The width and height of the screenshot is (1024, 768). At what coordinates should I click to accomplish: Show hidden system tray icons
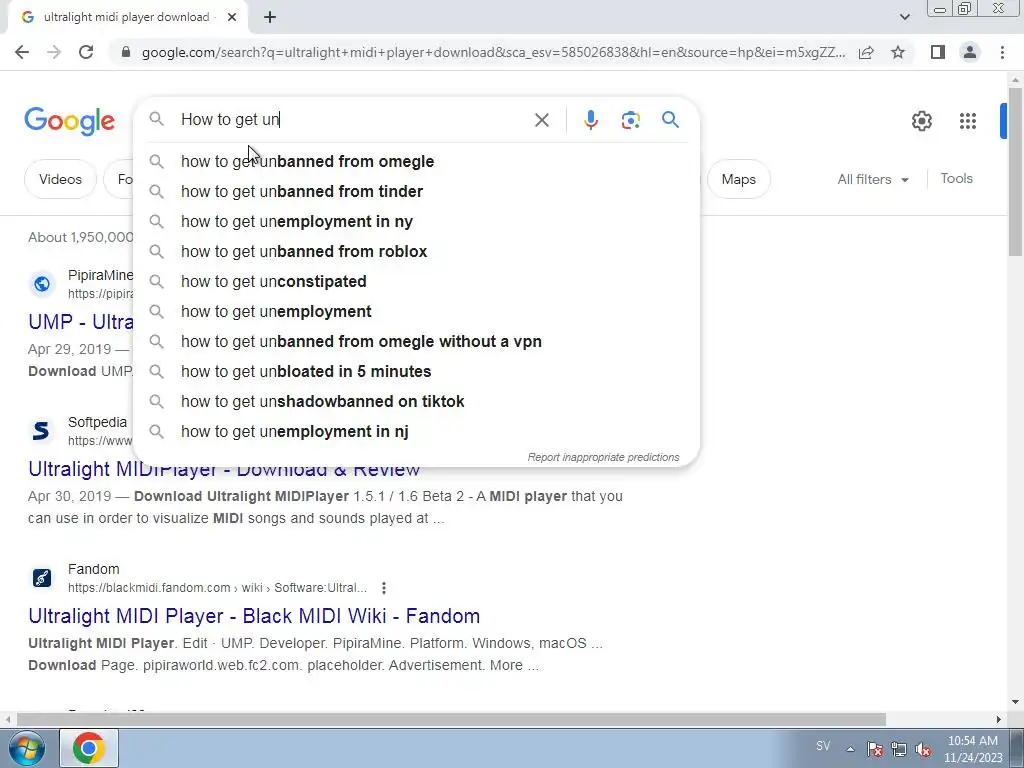pos(850,749)
